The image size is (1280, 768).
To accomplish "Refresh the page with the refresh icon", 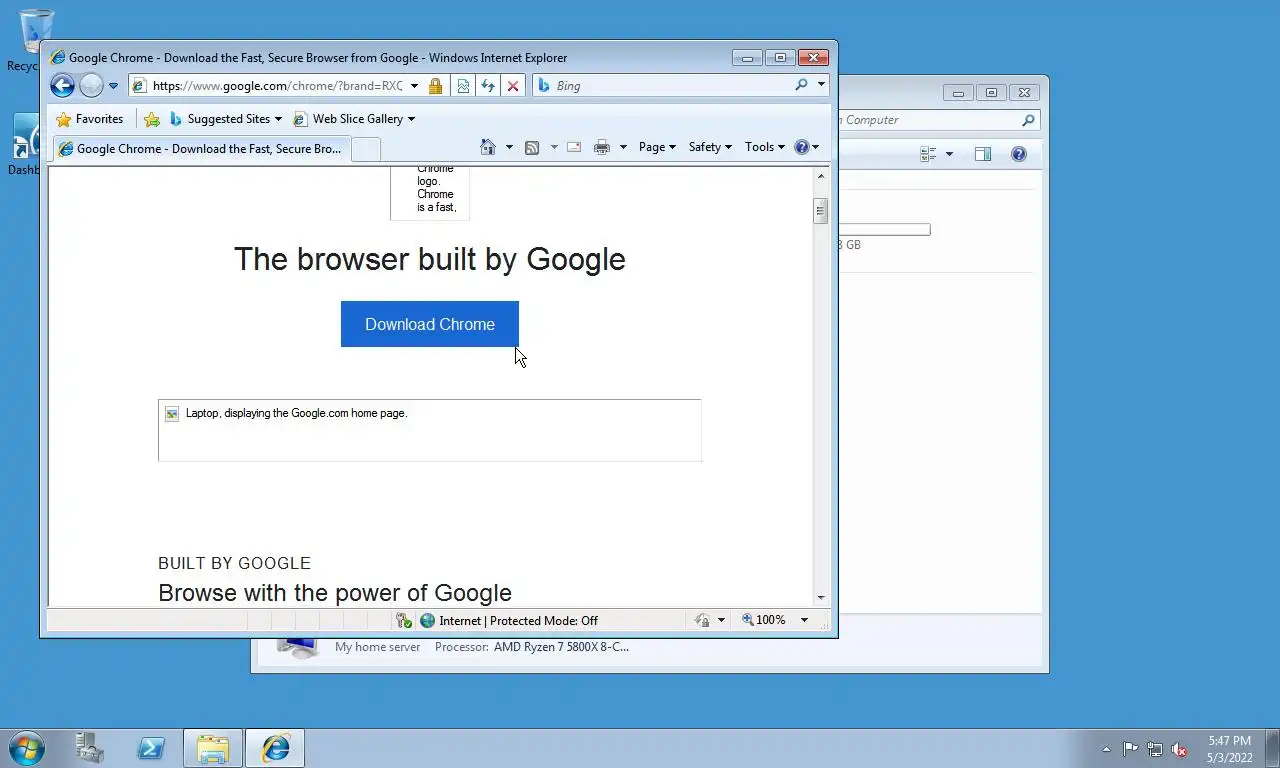I will [x=488, y=86].
